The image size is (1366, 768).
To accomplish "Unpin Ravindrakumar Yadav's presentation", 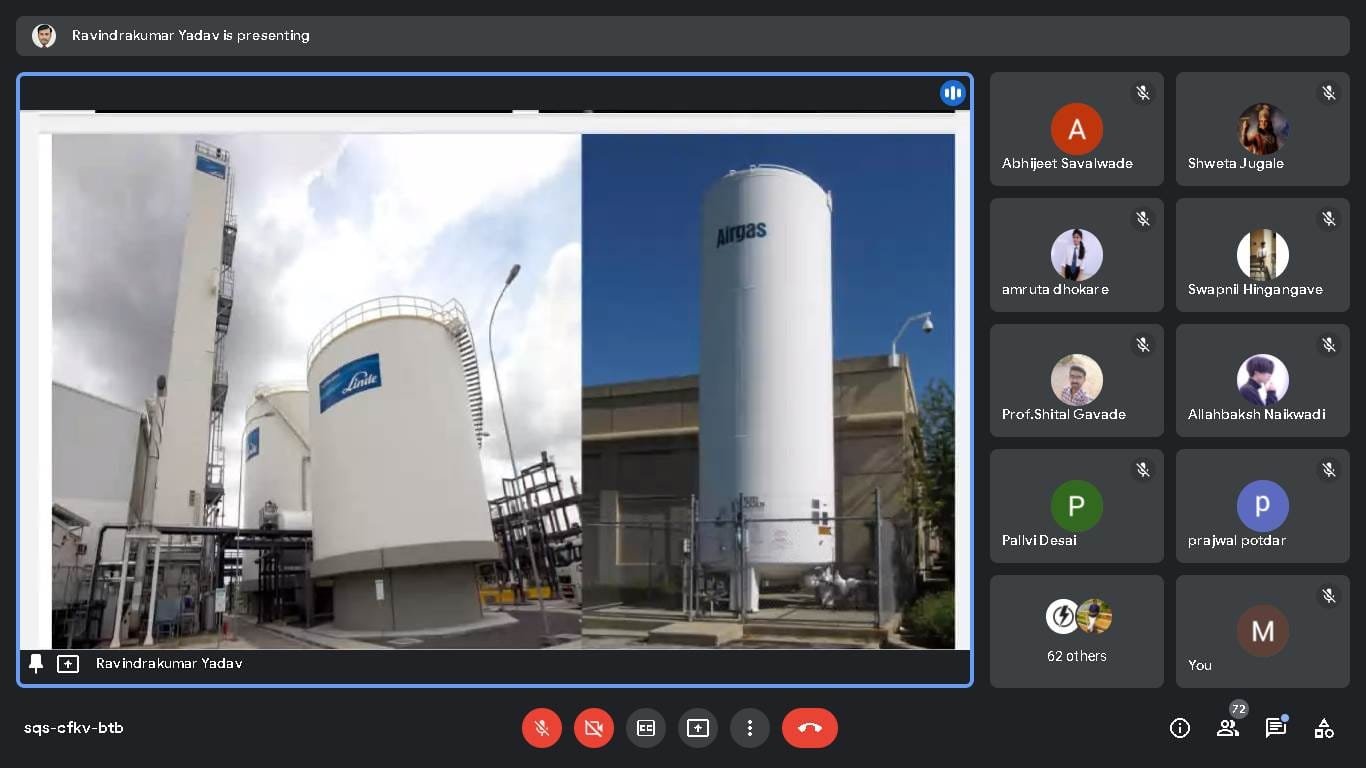I will (x=36, y=664).
